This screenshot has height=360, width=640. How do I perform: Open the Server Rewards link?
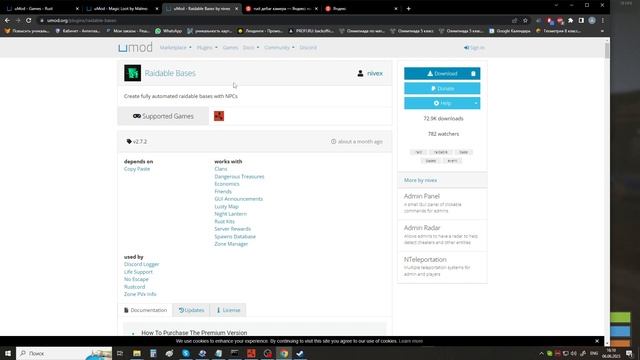232,229
